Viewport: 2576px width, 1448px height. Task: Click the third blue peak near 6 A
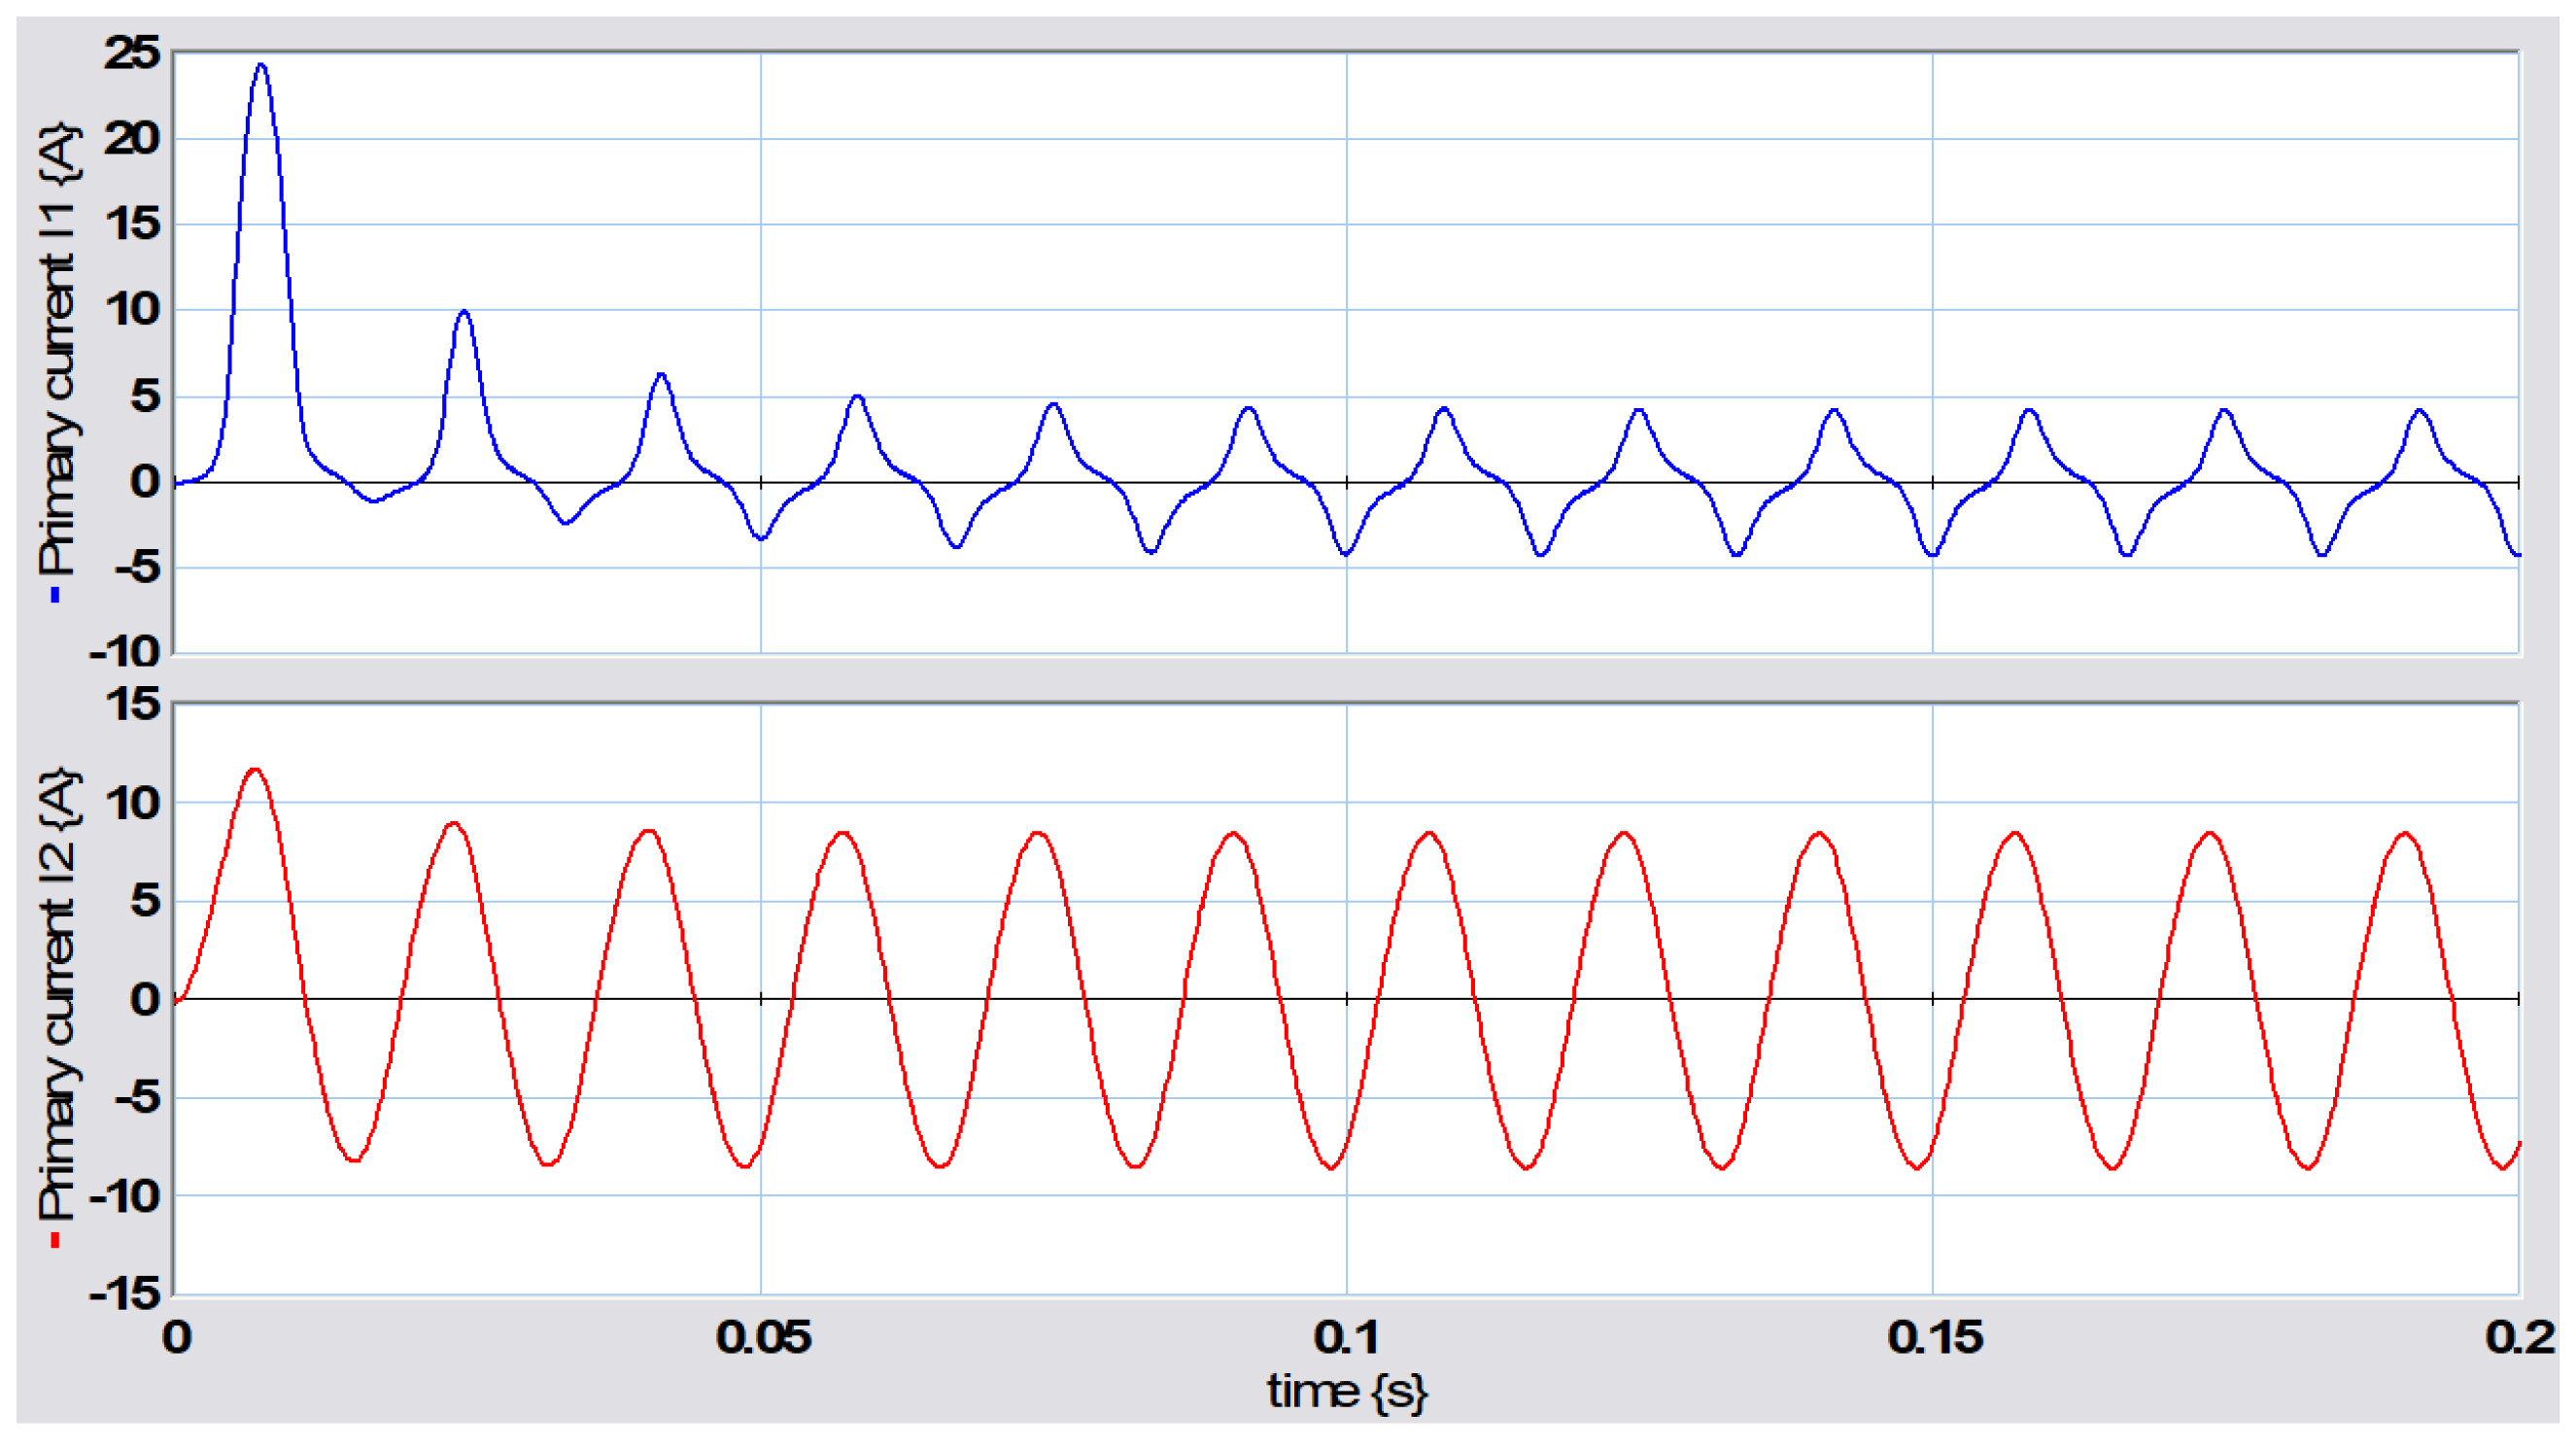click(x=660, y=375)
